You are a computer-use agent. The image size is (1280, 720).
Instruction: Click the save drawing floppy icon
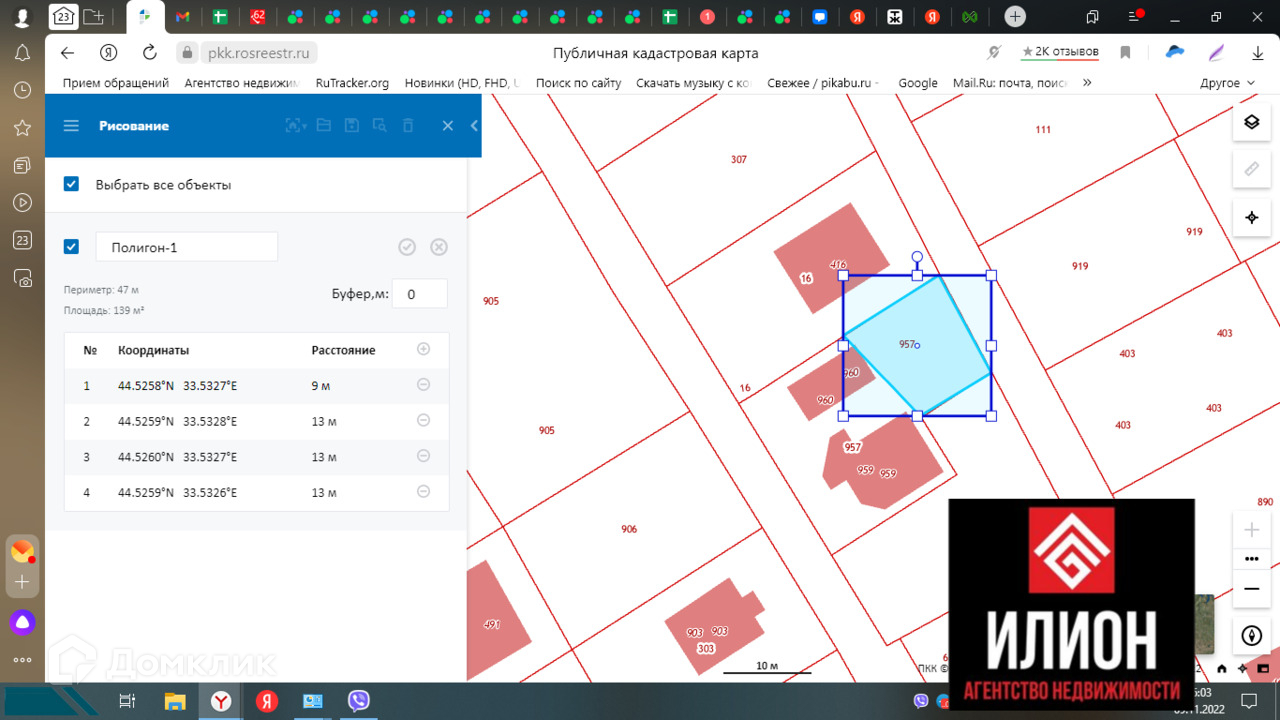click(351, 126)
